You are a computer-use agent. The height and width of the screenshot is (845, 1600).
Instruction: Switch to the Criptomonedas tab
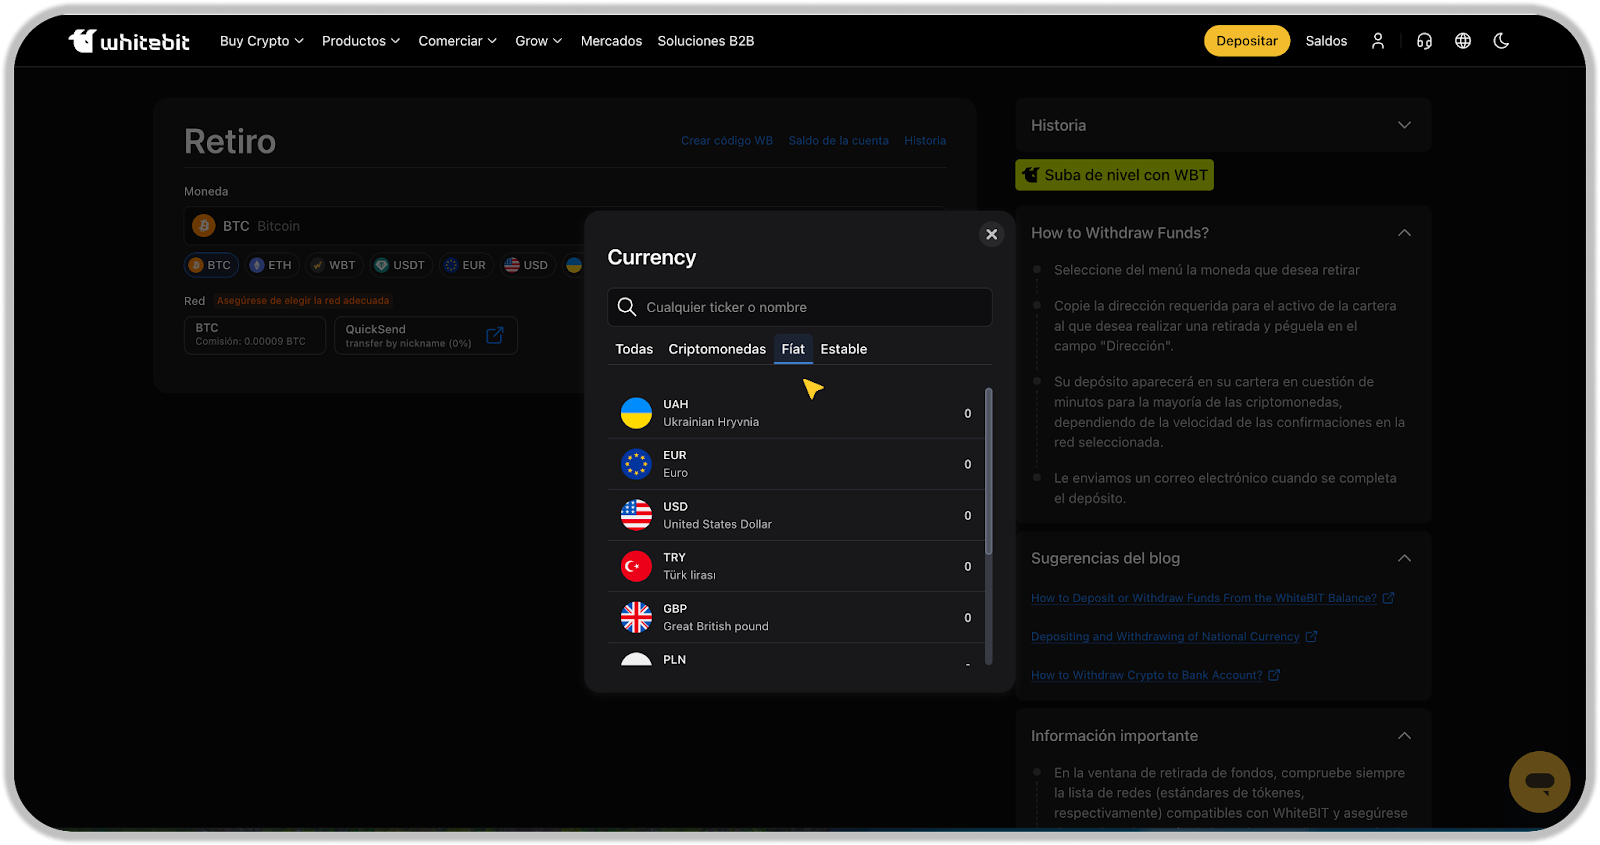click(717, 349)
